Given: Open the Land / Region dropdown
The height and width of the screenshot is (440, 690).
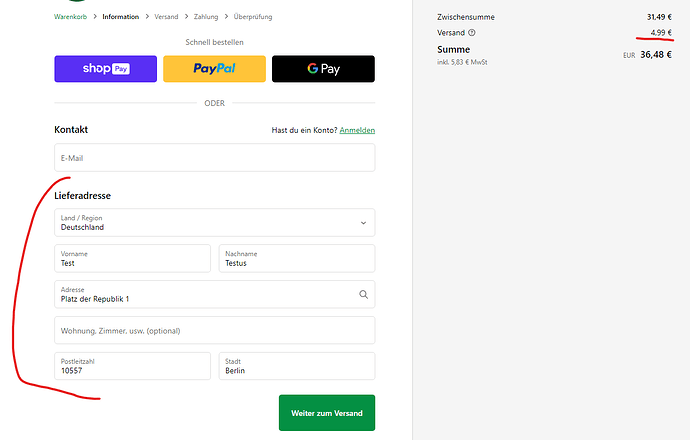Looking at the screenshot, I should 214,222.
